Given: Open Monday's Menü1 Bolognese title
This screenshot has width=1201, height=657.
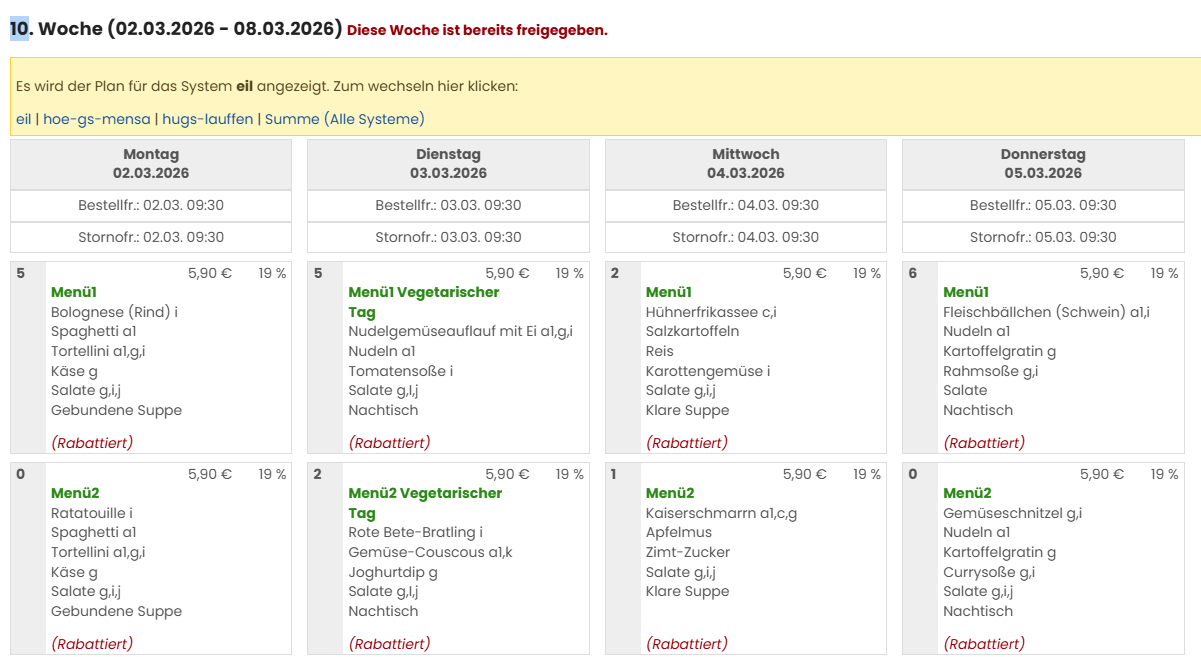Looking at the screenshot, I should tap(74, 292).
